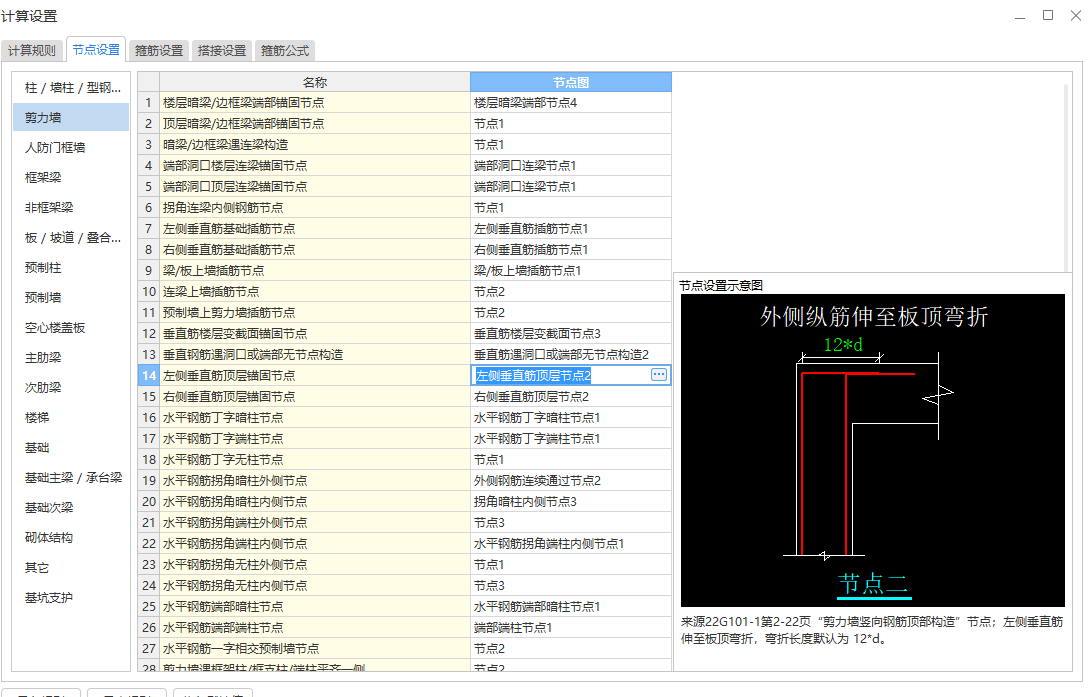
Task: Maximize the 计算设置 window
Action: click(1048, 15)
